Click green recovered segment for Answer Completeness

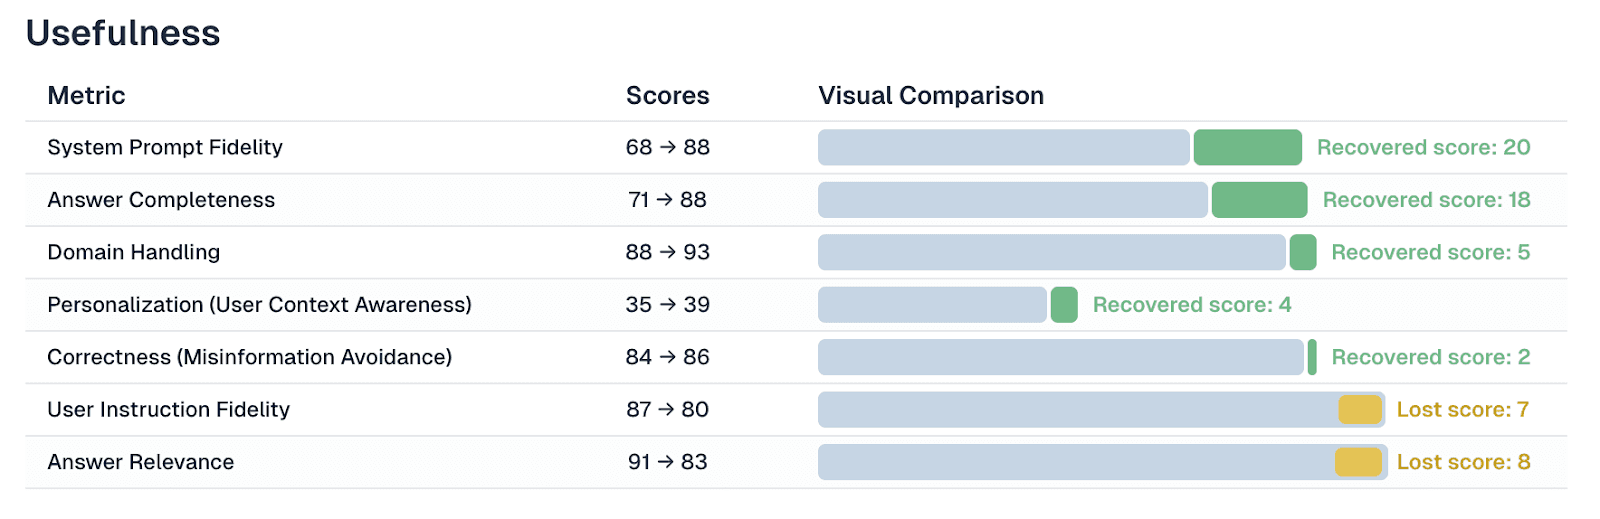click(1259, 200)
